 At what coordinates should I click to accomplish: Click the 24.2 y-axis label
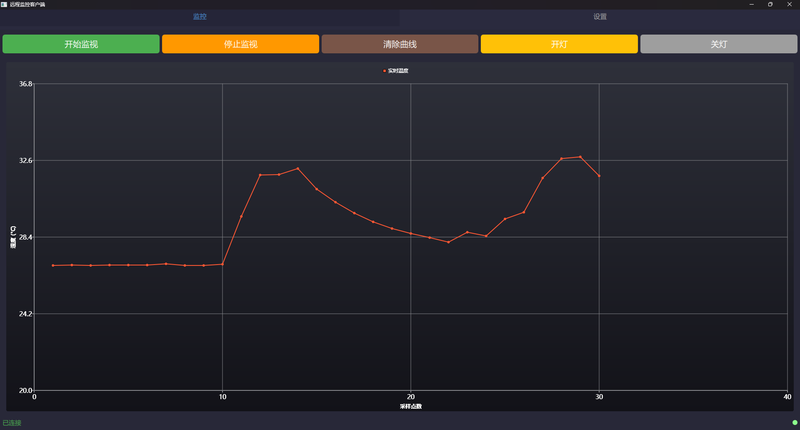point(26,314)
